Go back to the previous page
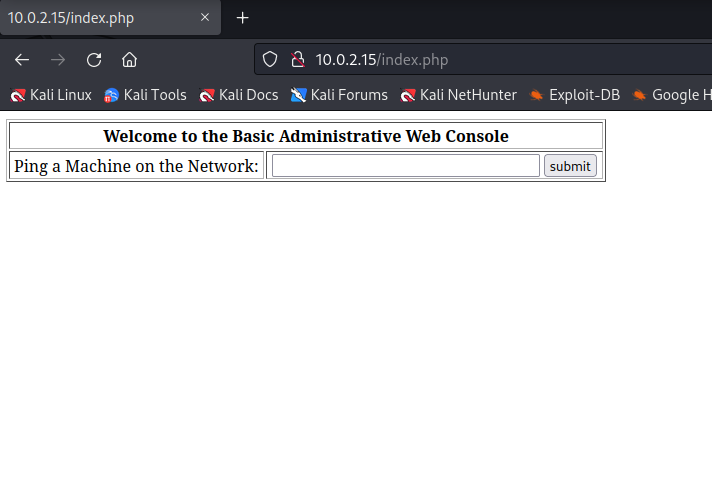 (22, 60)
